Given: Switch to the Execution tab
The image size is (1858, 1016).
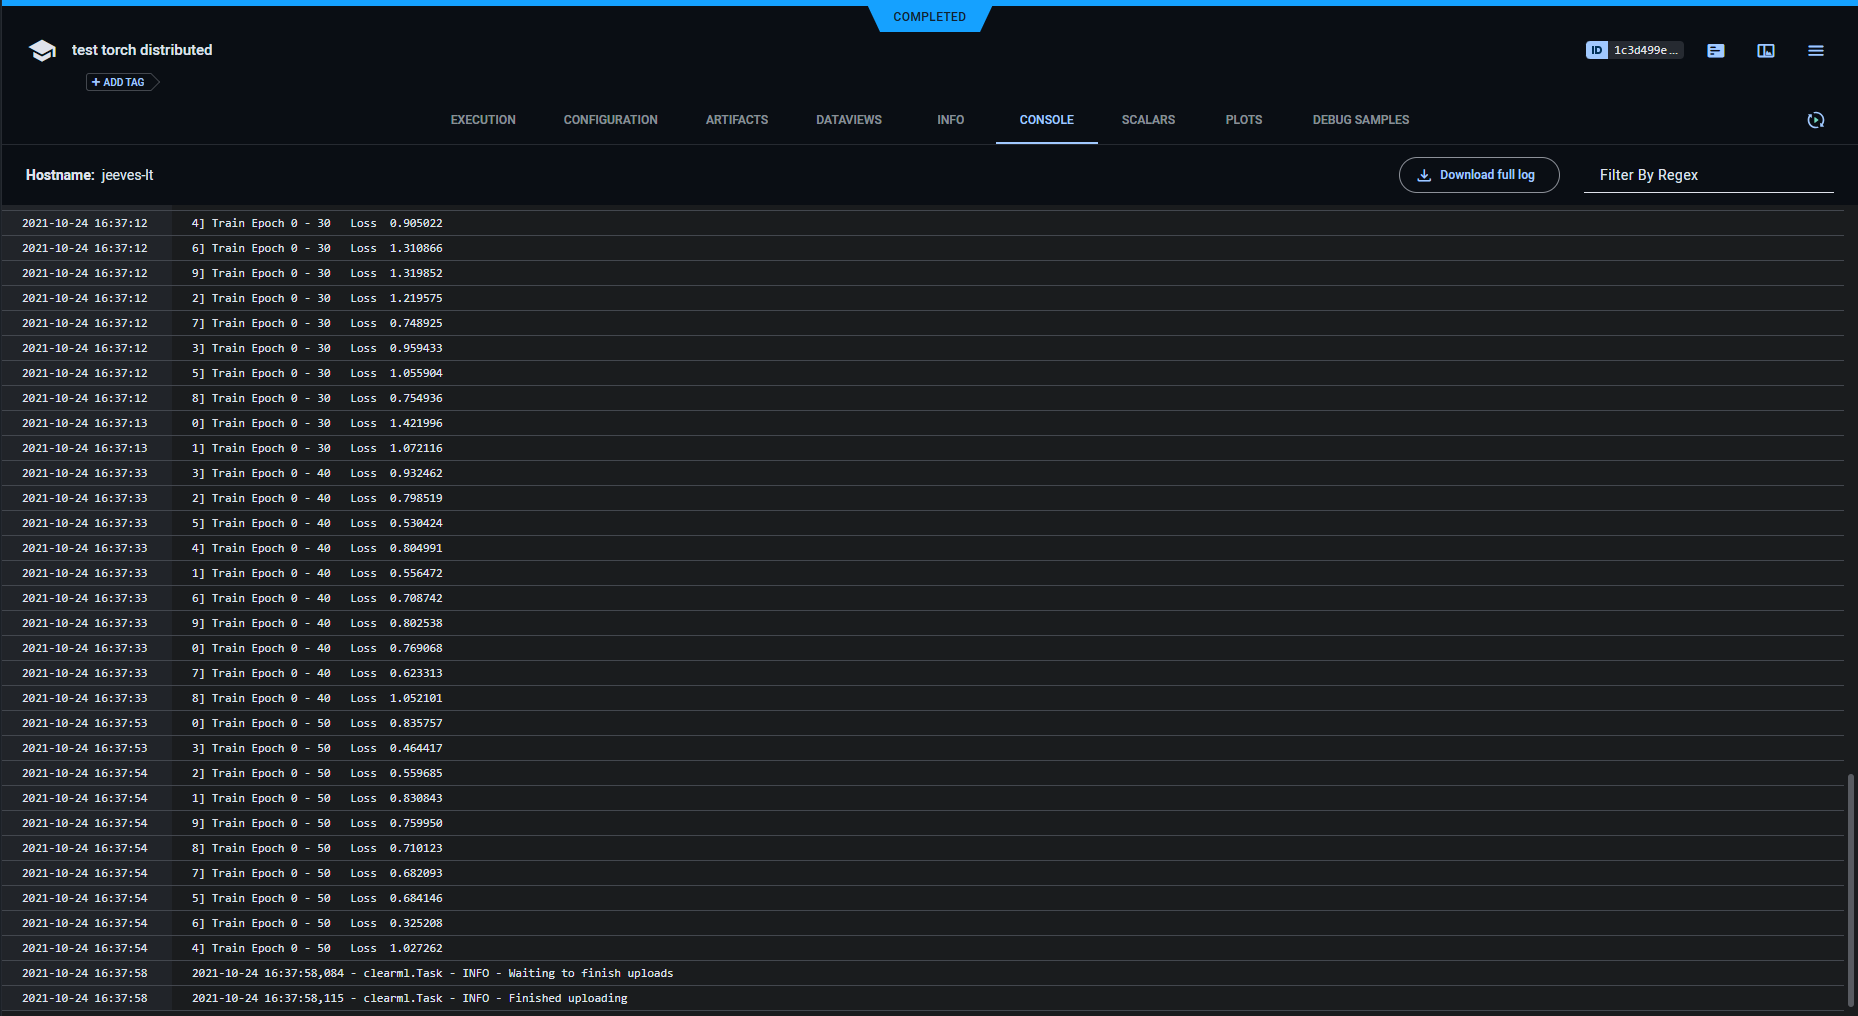Looking at the screenshot, I should point(483,120).
